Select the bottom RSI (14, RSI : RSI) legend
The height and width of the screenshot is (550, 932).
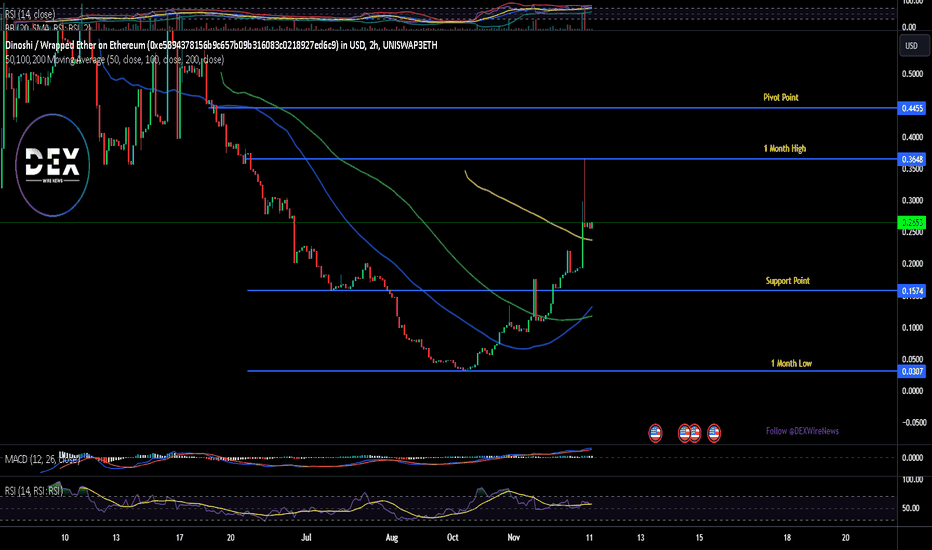coord(33,491)
